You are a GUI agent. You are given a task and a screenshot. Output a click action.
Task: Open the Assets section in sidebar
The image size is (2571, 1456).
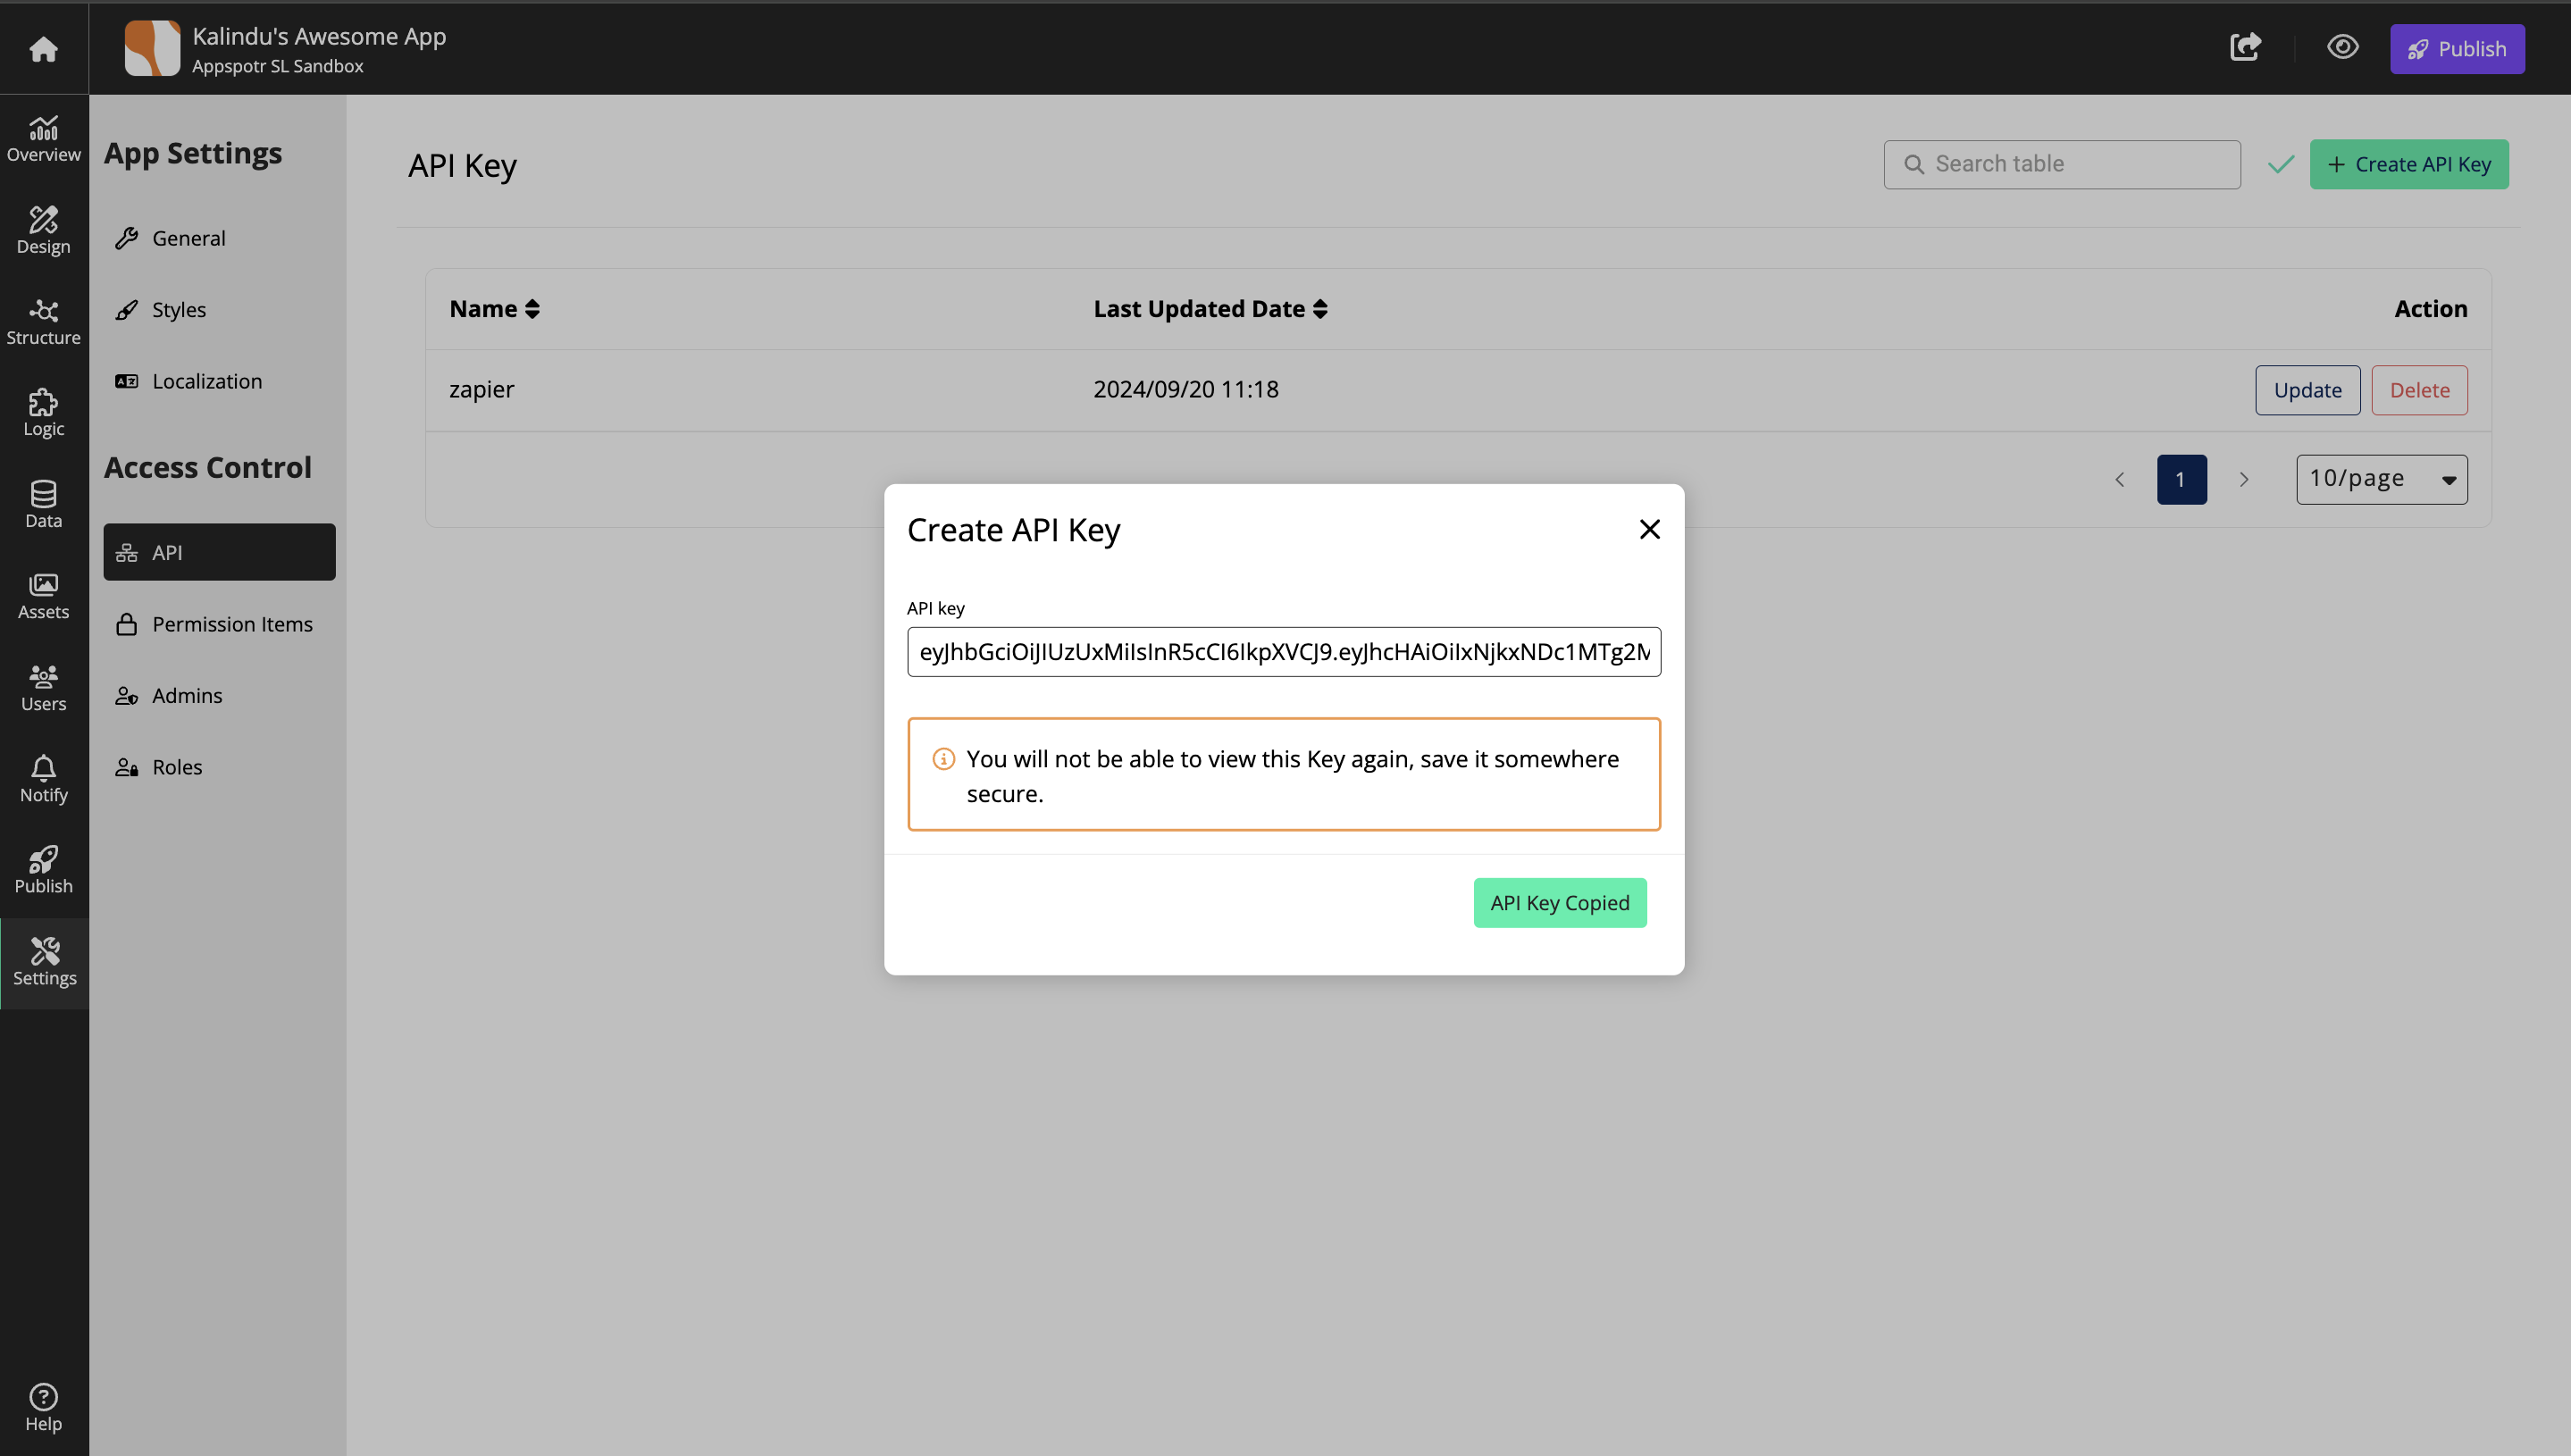[43, 596]
